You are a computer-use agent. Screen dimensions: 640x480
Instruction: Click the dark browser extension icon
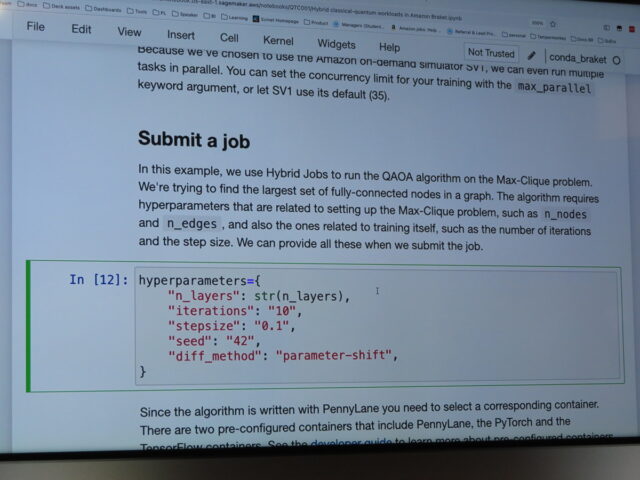coord(619,28)
